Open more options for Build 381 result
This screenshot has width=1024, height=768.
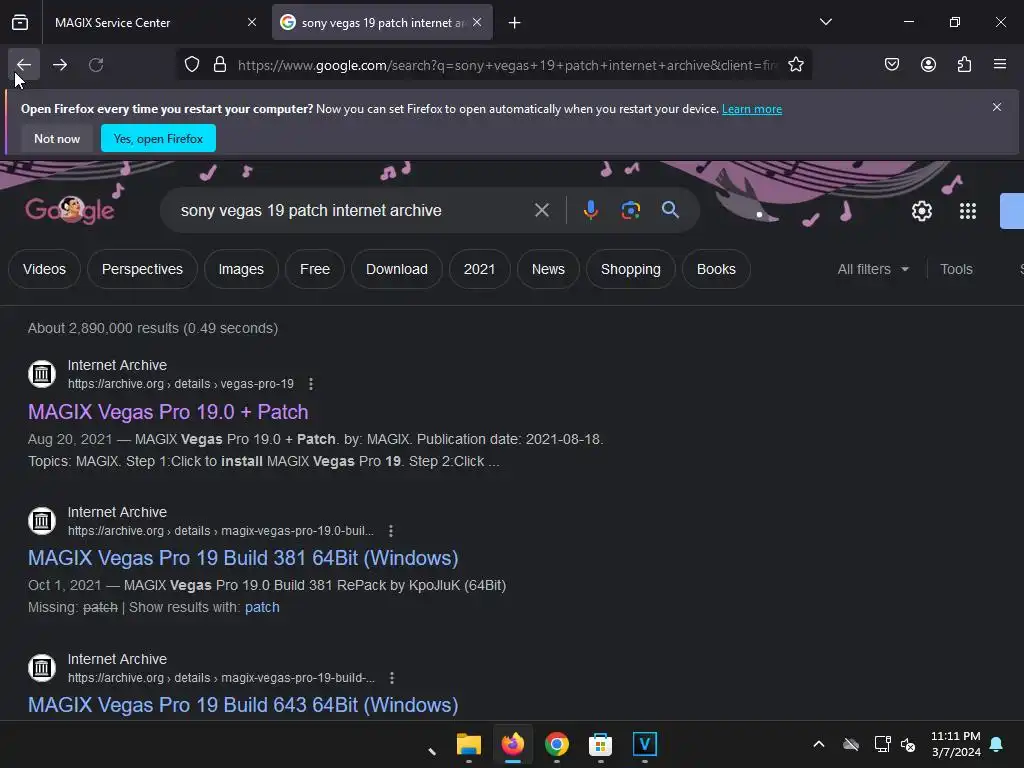click(x=391, y=531)
